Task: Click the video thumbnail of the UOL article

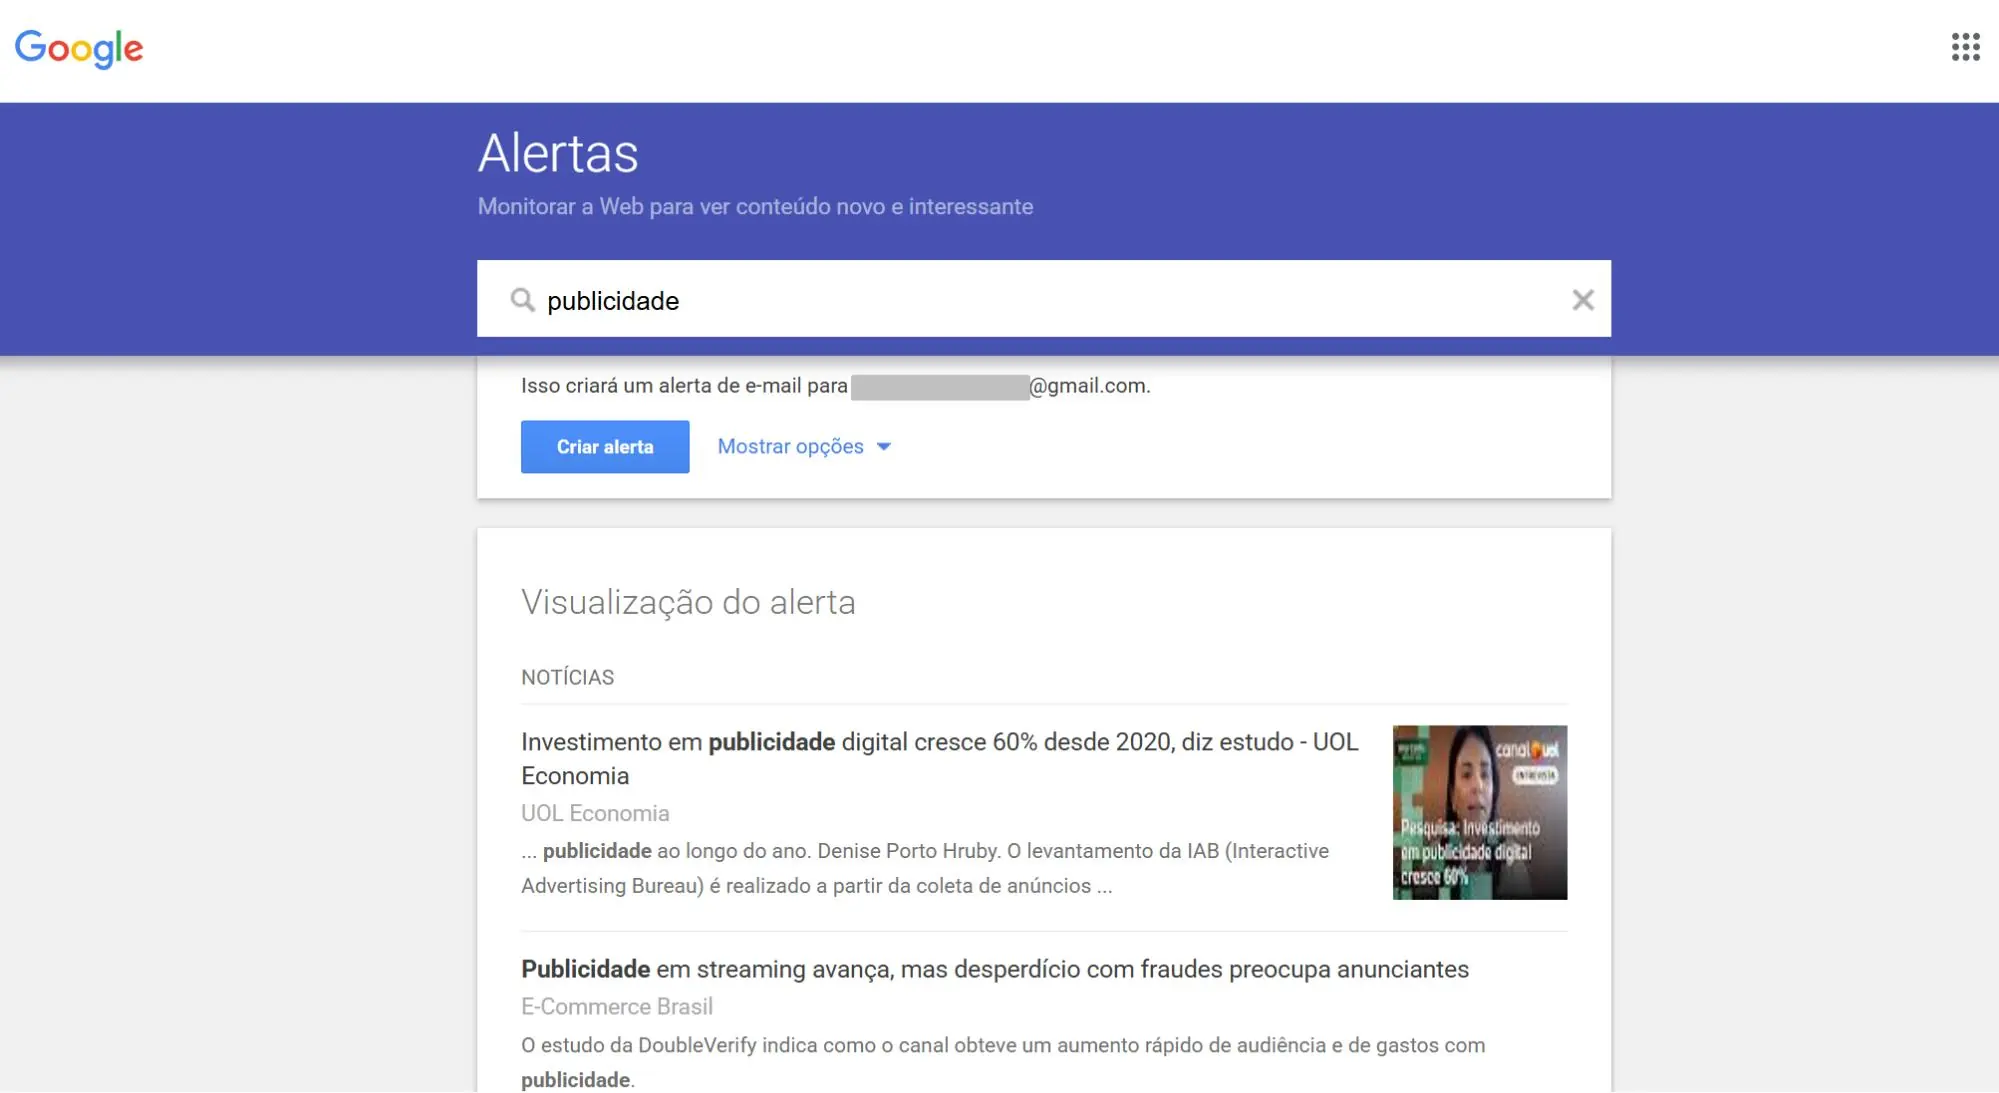Action: 1479,812
